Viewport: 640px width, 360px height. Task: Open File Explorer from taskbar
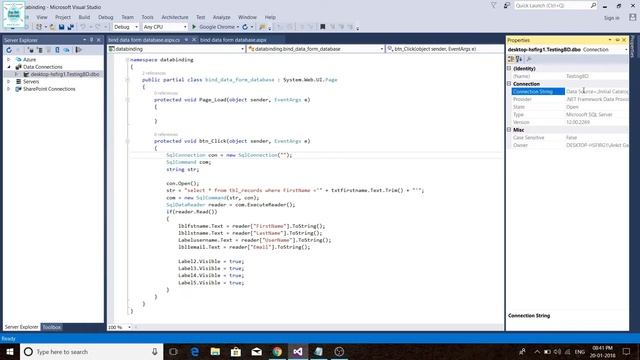216,351
